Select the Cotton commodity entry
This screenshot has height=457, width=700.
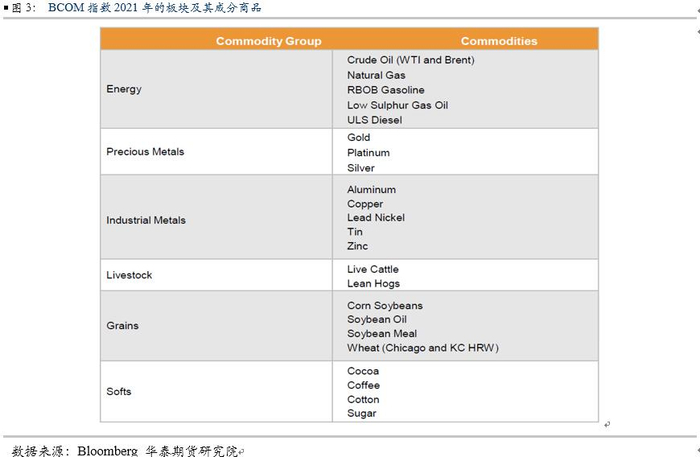(x=363, y=399)
